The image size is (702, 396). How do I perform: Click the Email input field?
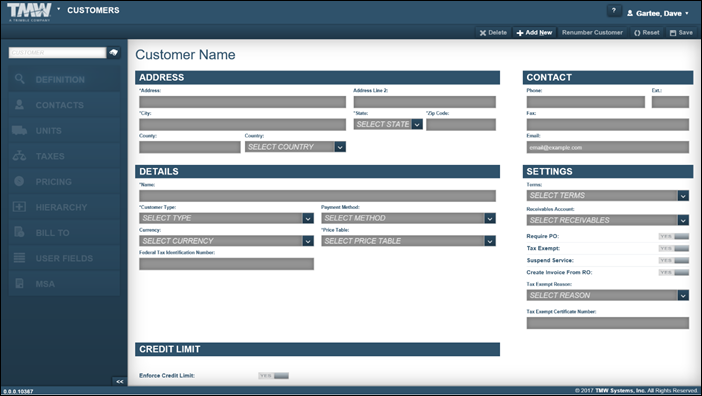(x=608, y=147)
